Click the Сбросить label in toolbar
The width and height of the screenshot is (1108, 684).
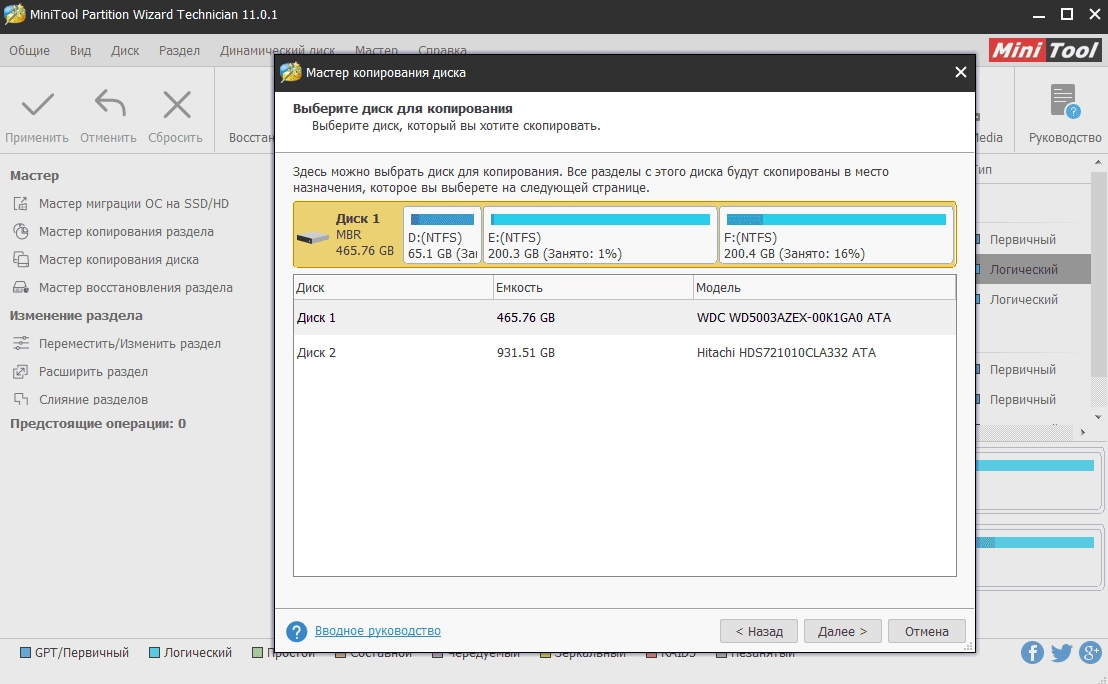click(175, 138)
